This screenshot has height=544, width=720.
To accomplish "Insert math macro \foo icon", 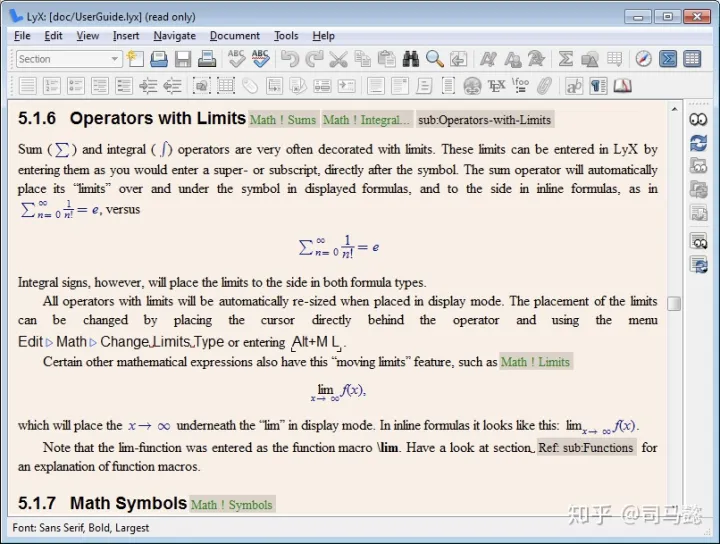I will 520,85.
